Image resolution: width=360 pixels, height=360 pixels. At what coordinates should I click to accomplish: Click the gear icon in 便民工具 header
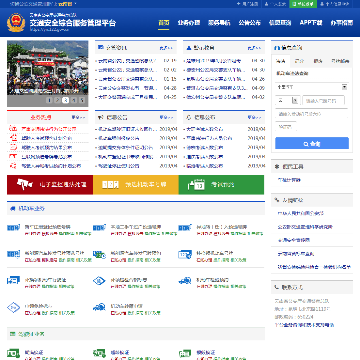coord(277,166)
